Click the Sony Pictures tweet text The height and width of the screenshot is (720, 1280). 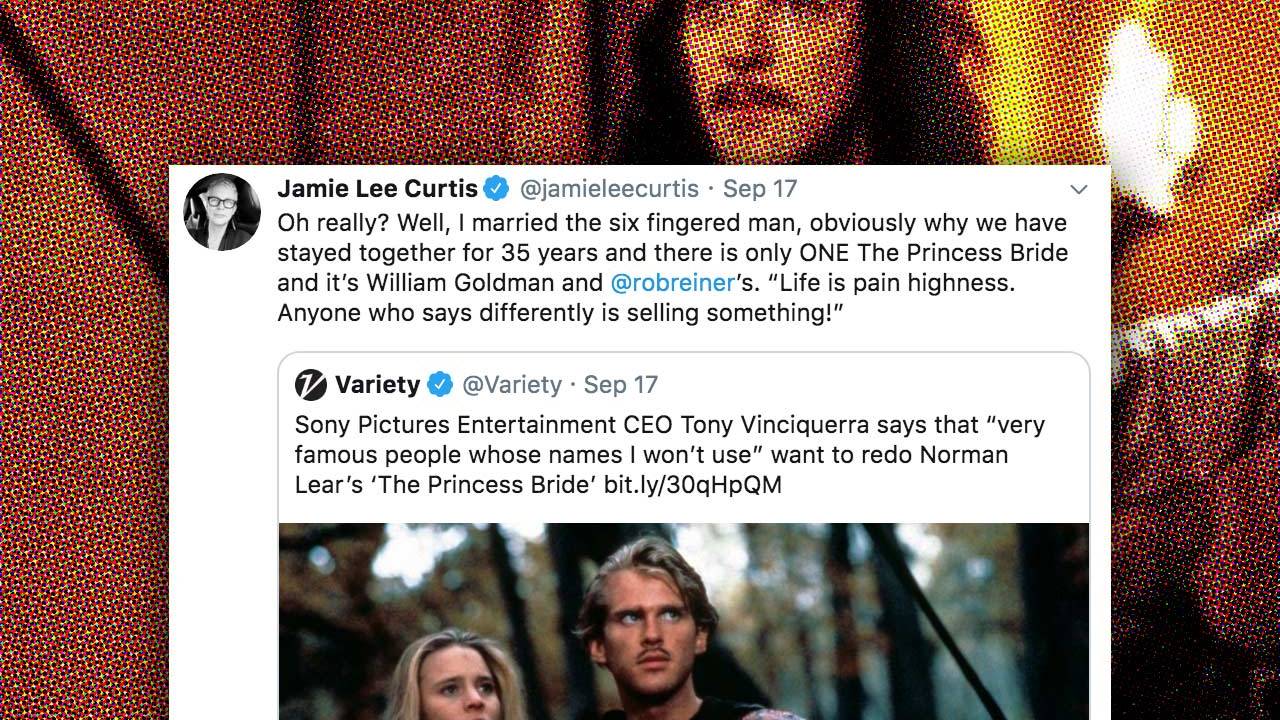point(668,455)
